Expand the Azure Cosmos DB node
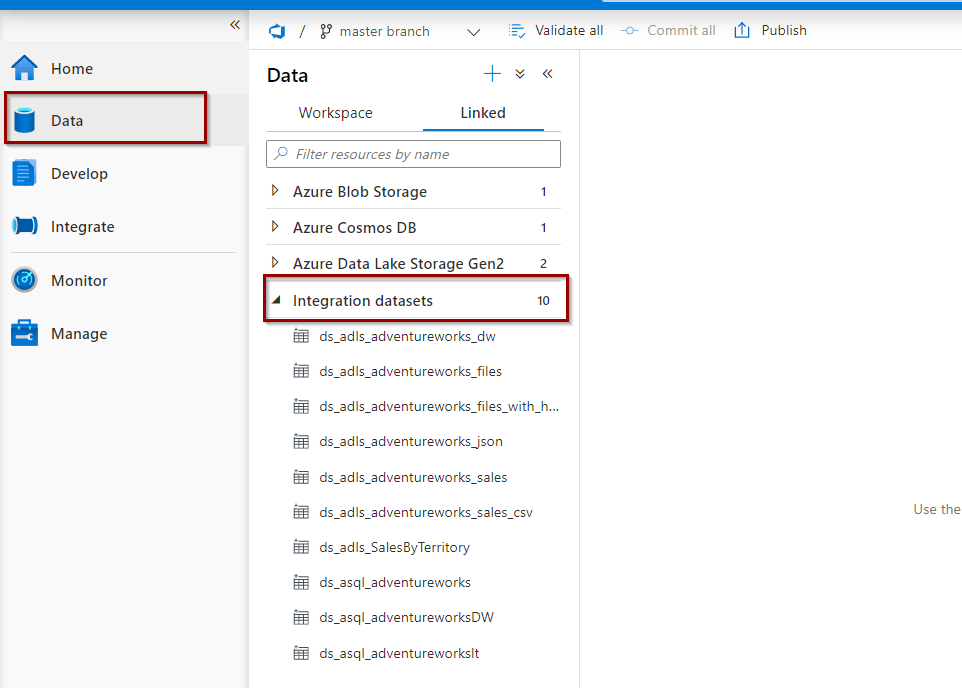 tap(275, 227)
